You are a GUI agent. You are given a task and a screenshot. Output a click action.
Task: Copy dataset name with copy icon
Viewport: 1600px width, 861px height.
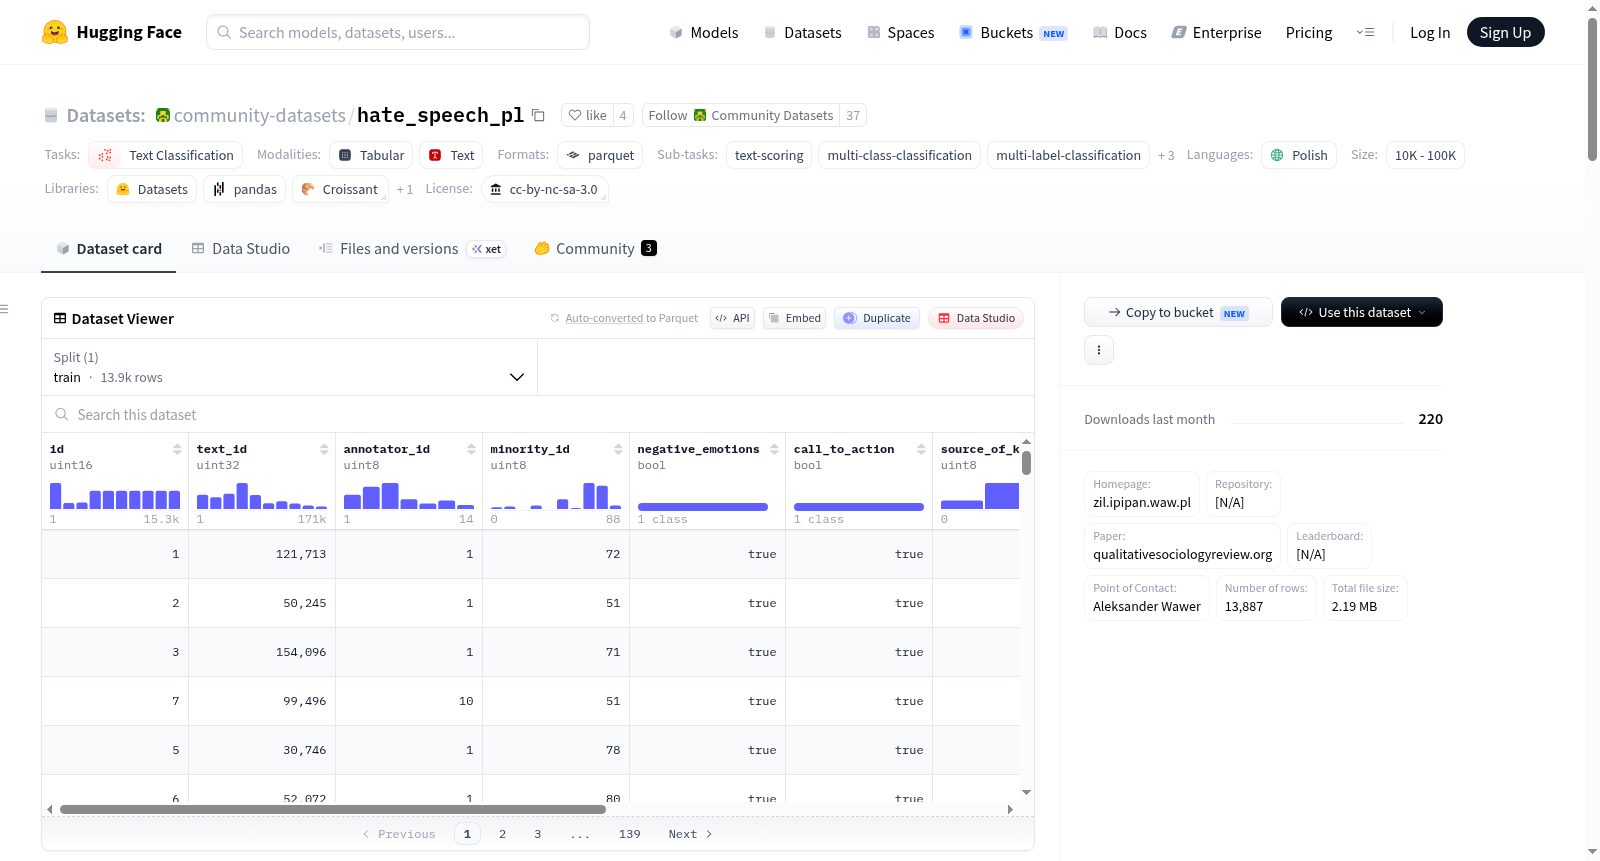pyautogui.click(x=538, y=115)
